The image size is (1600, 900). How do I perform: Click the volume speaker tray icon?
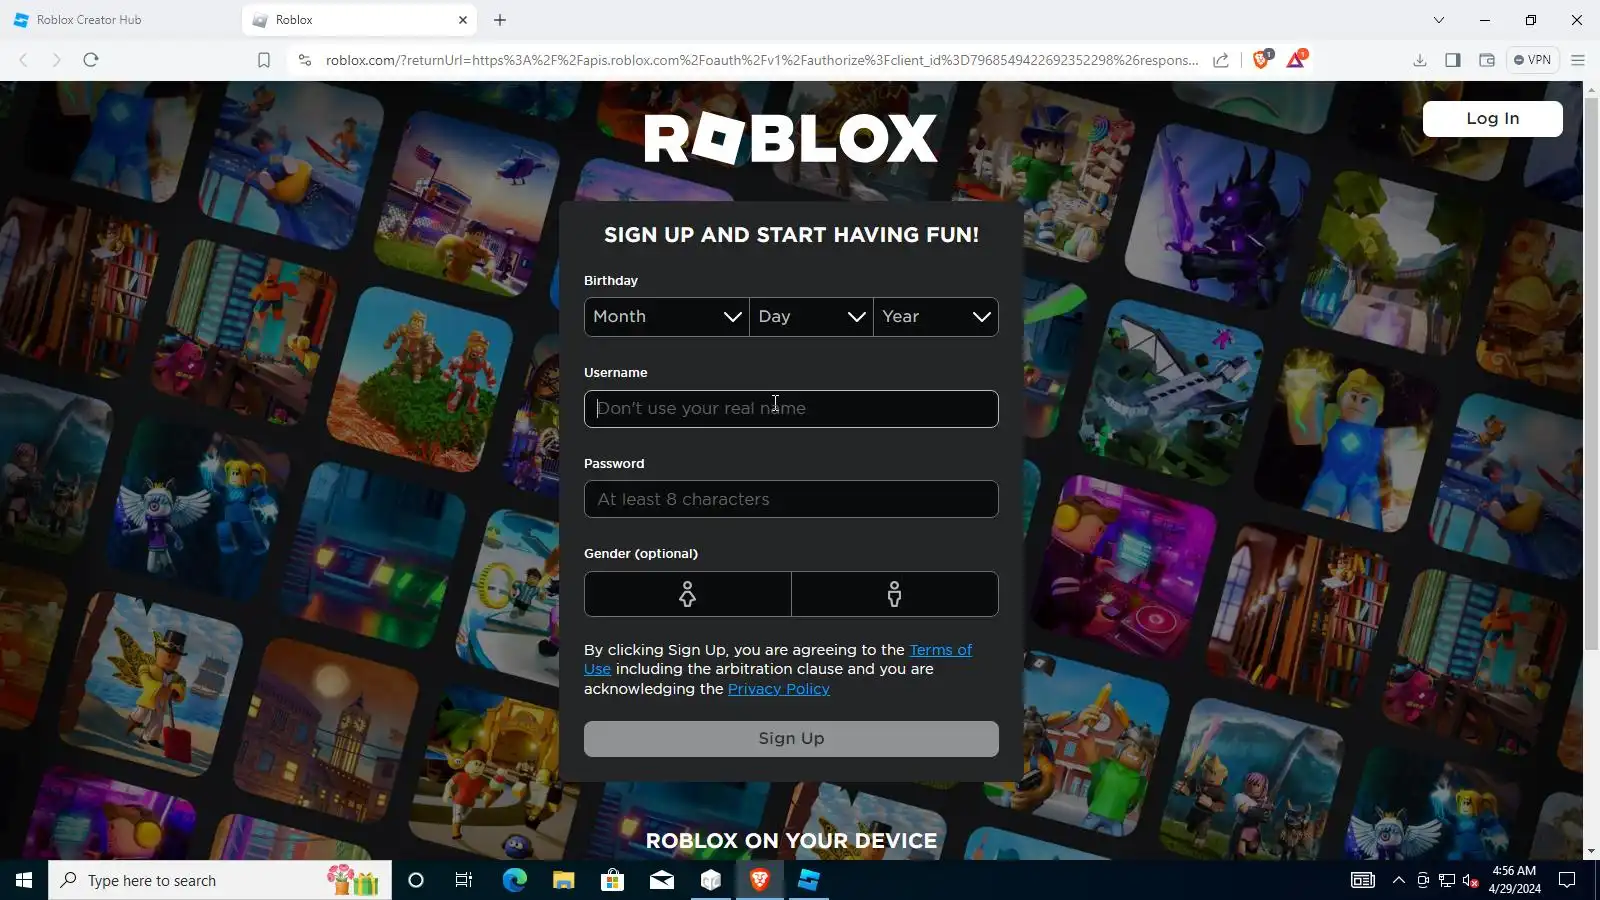1471,880
